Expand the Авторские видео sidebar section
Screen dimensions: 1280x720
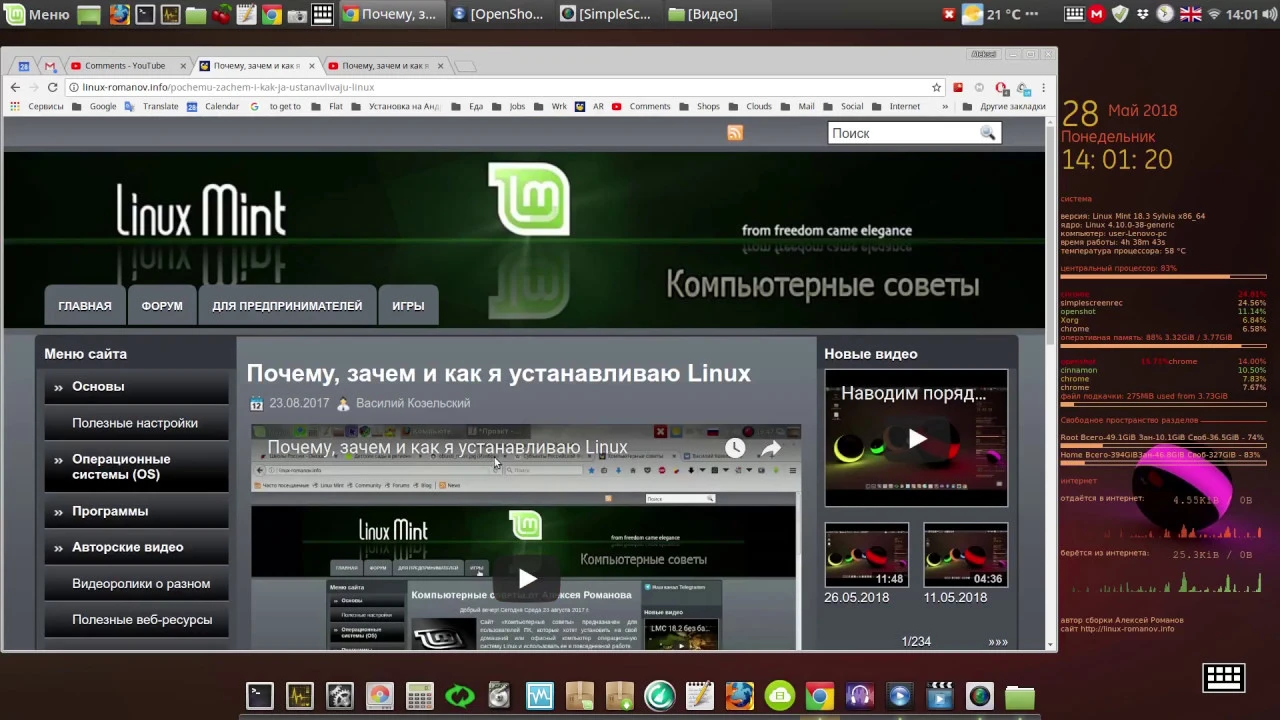pyautogui.click(x=136, y=547)
